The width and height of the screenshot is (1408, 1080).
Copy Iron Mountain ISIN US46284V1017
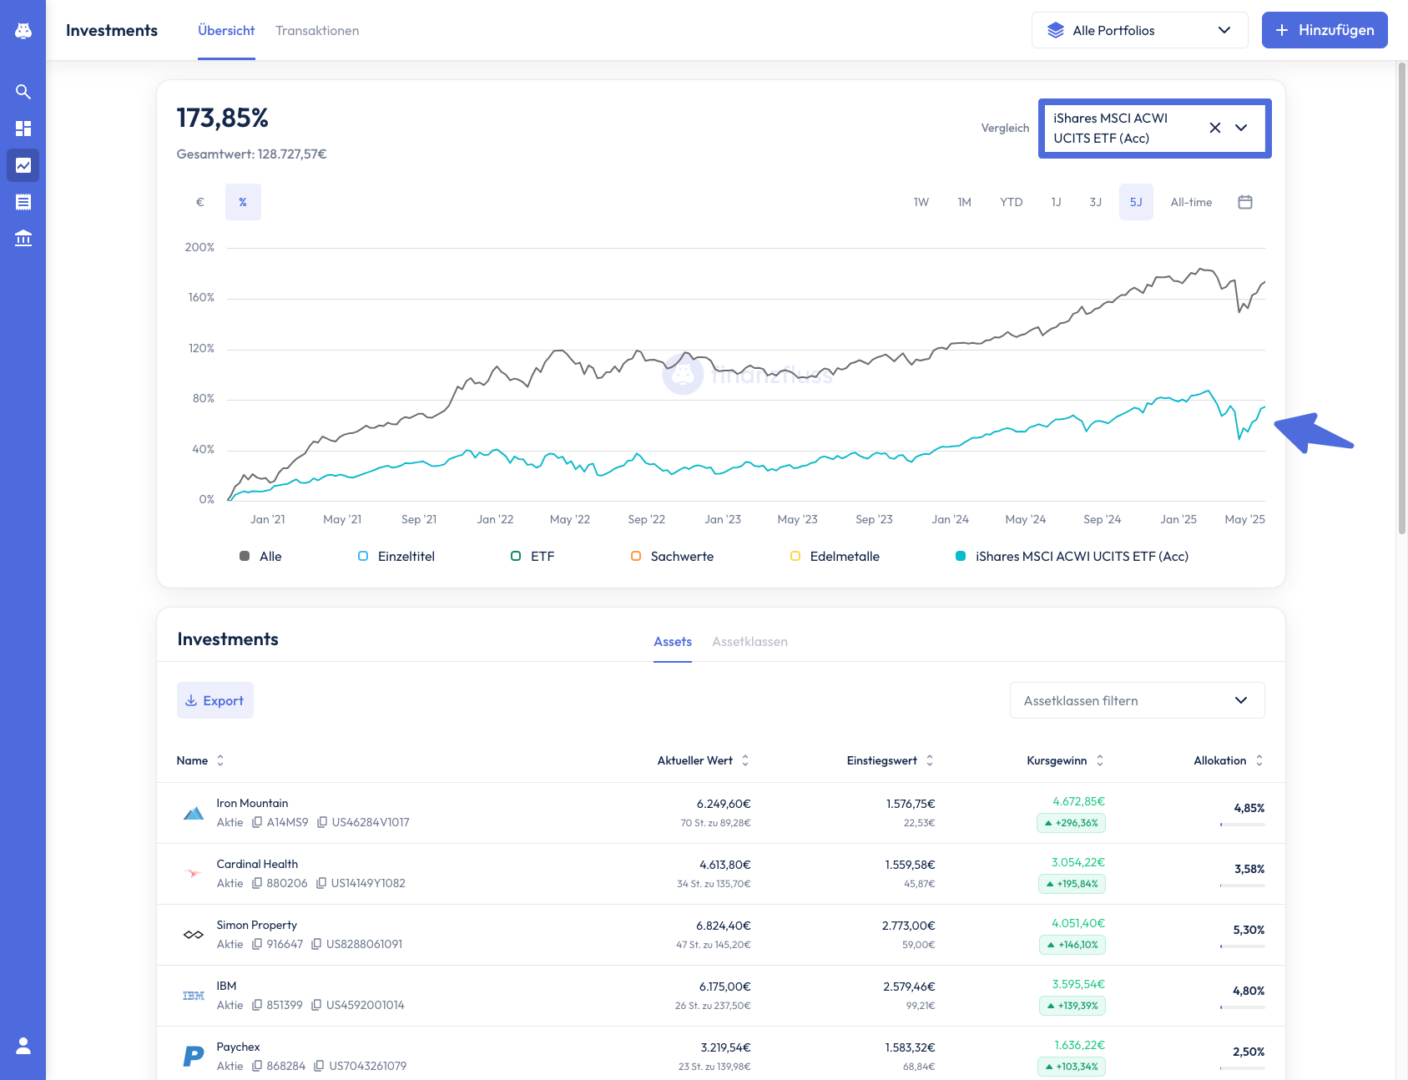322,822
